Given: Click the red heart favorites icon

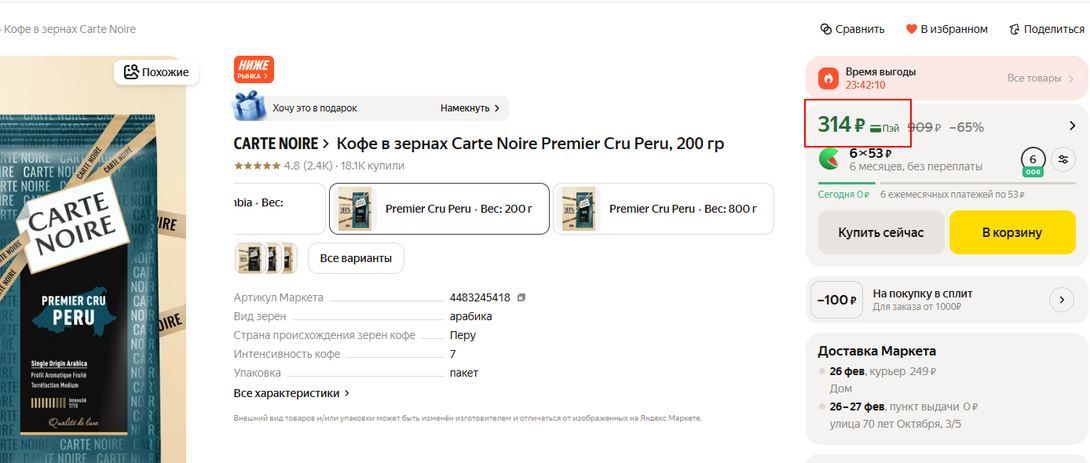Looking at the screenshot, I should click(x=911, y=29).
